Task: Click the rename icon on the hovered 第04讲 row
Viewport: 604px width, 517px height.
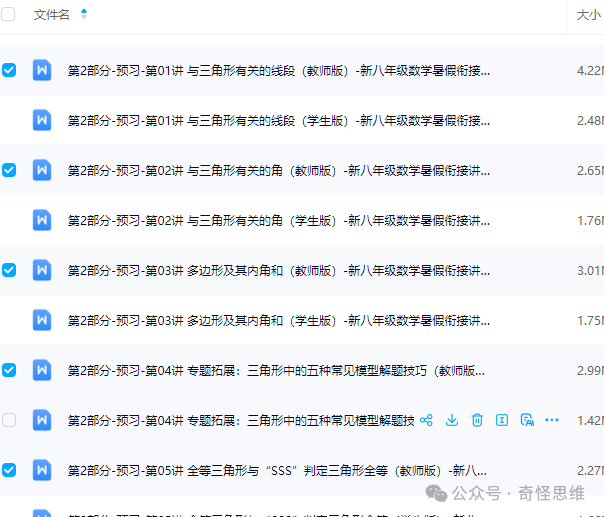Action: [502, 420]
